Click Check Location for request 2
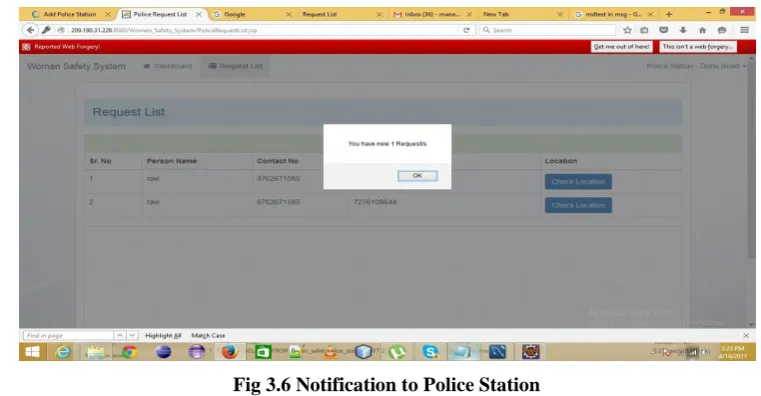Viewport: 761px width, 396px height. (x=578, y=205)
